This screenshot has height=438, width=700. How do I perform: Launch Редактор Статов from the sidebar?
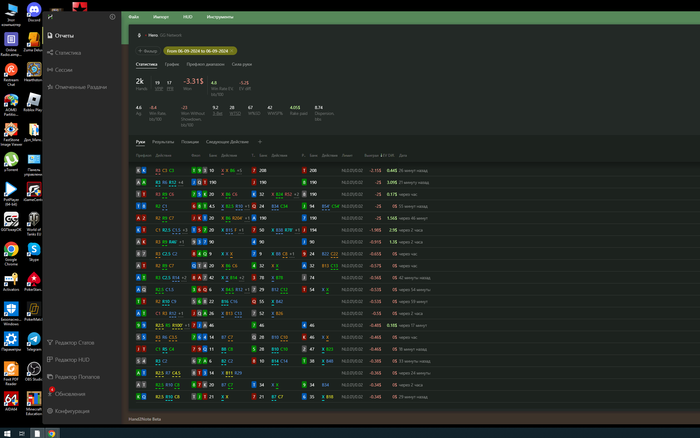75,343
